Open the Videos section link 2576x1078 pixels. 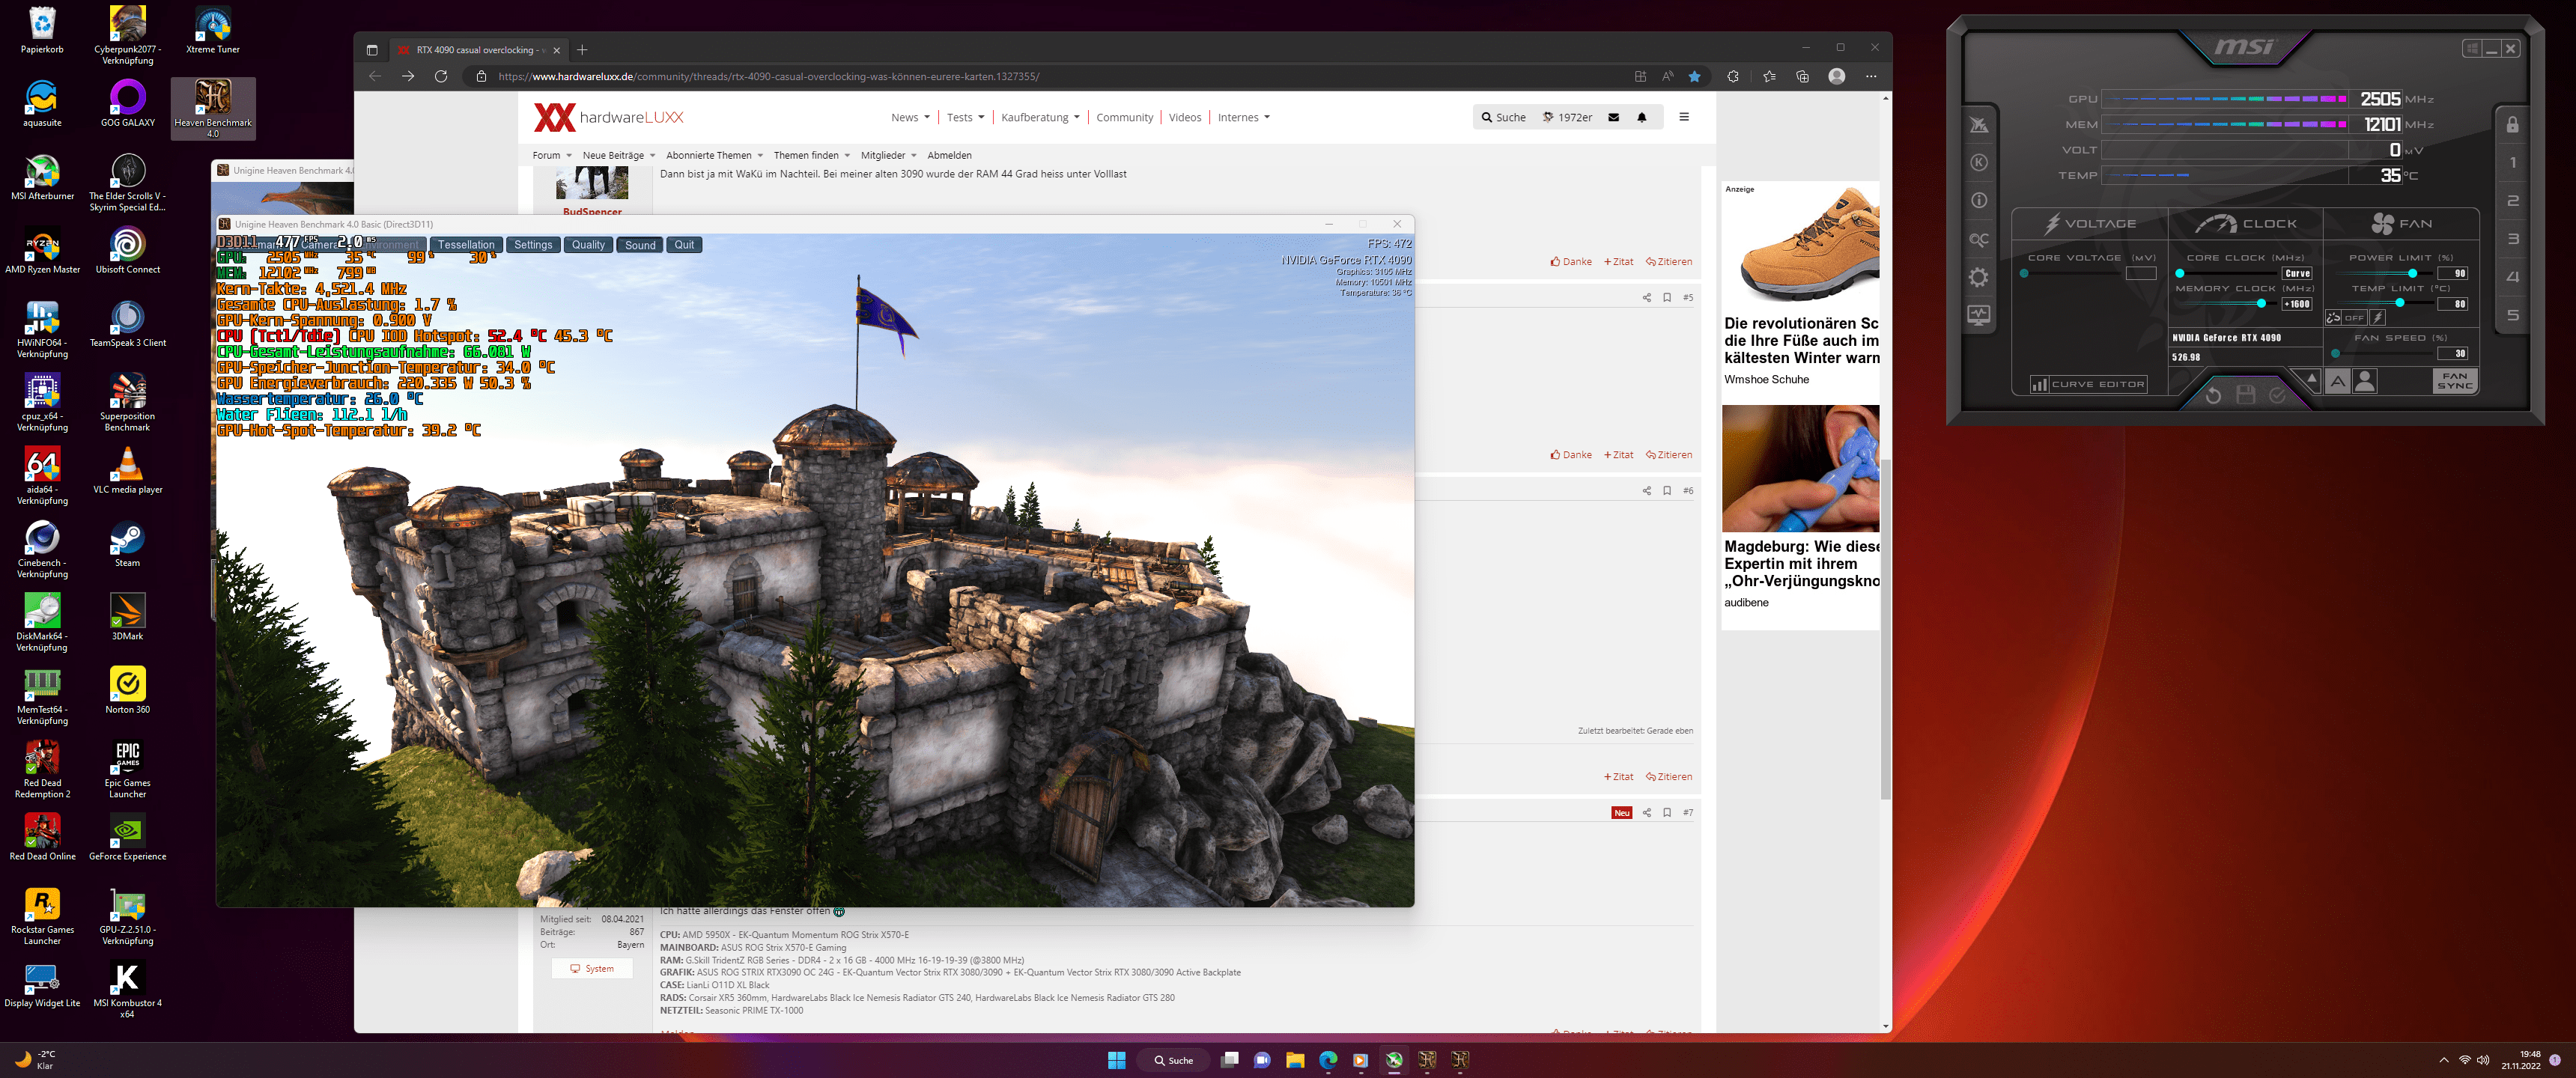[1185, 117]
